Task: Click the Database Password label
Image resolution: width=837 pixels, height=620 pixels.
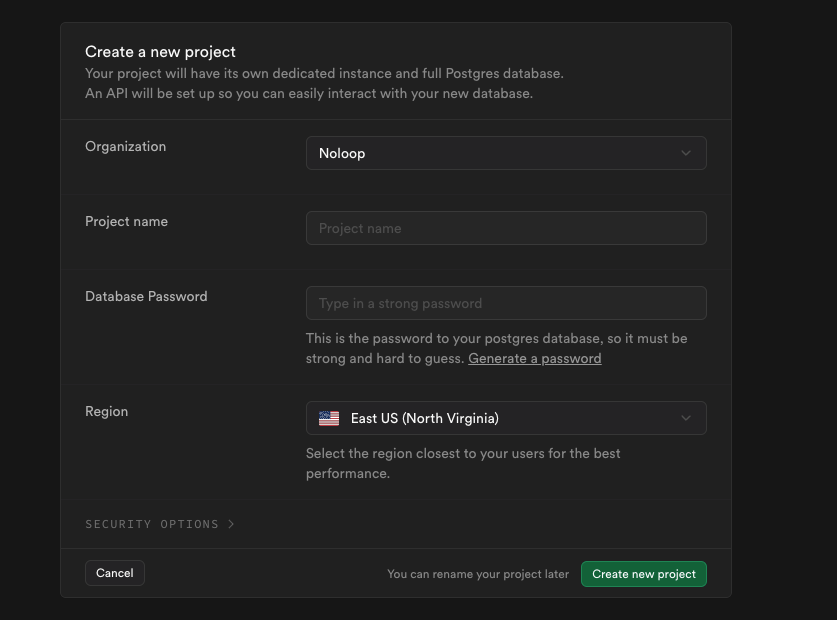Action: pyautogui.click(x=146, y=296)
